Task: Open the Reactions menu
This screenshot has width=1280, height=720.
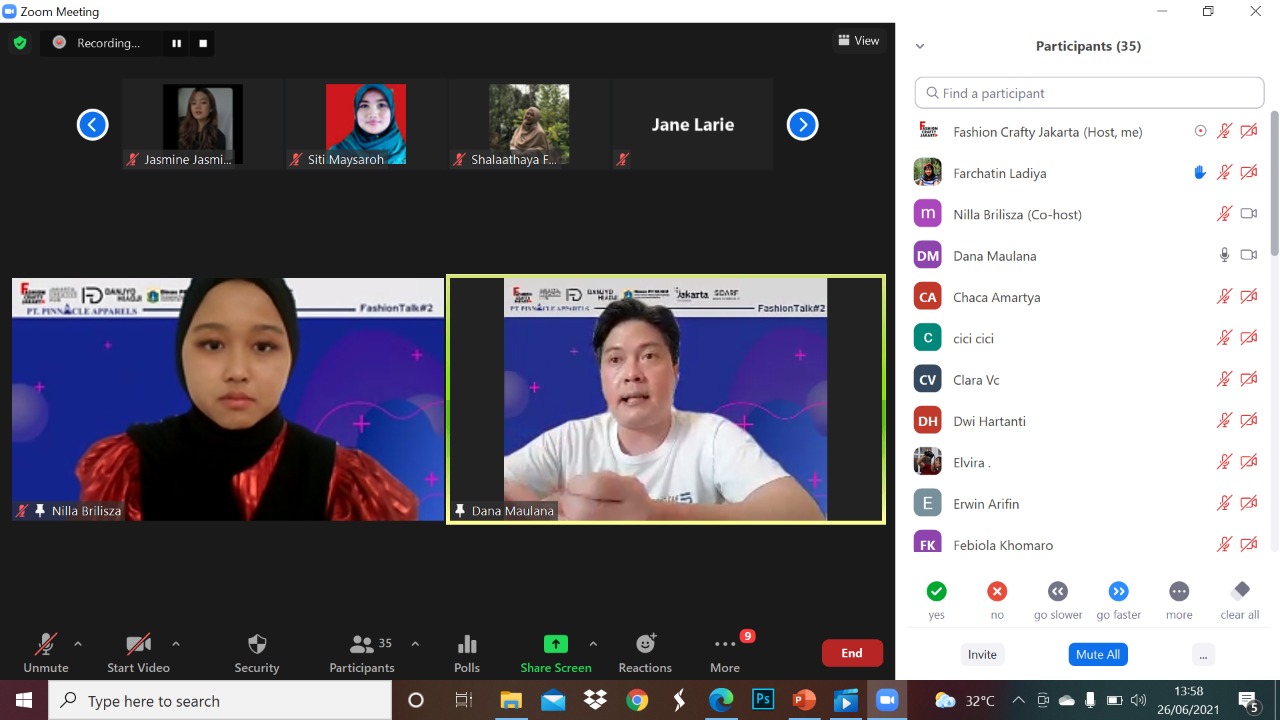Action: [645, 652]
